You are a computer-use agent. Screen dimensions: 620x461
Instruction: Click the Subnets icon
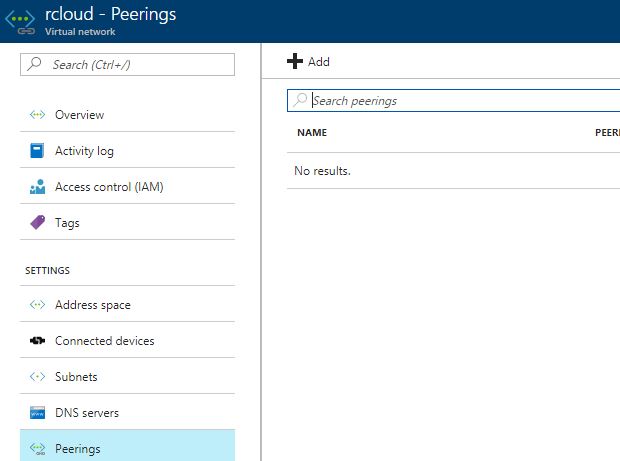(37, 376)
